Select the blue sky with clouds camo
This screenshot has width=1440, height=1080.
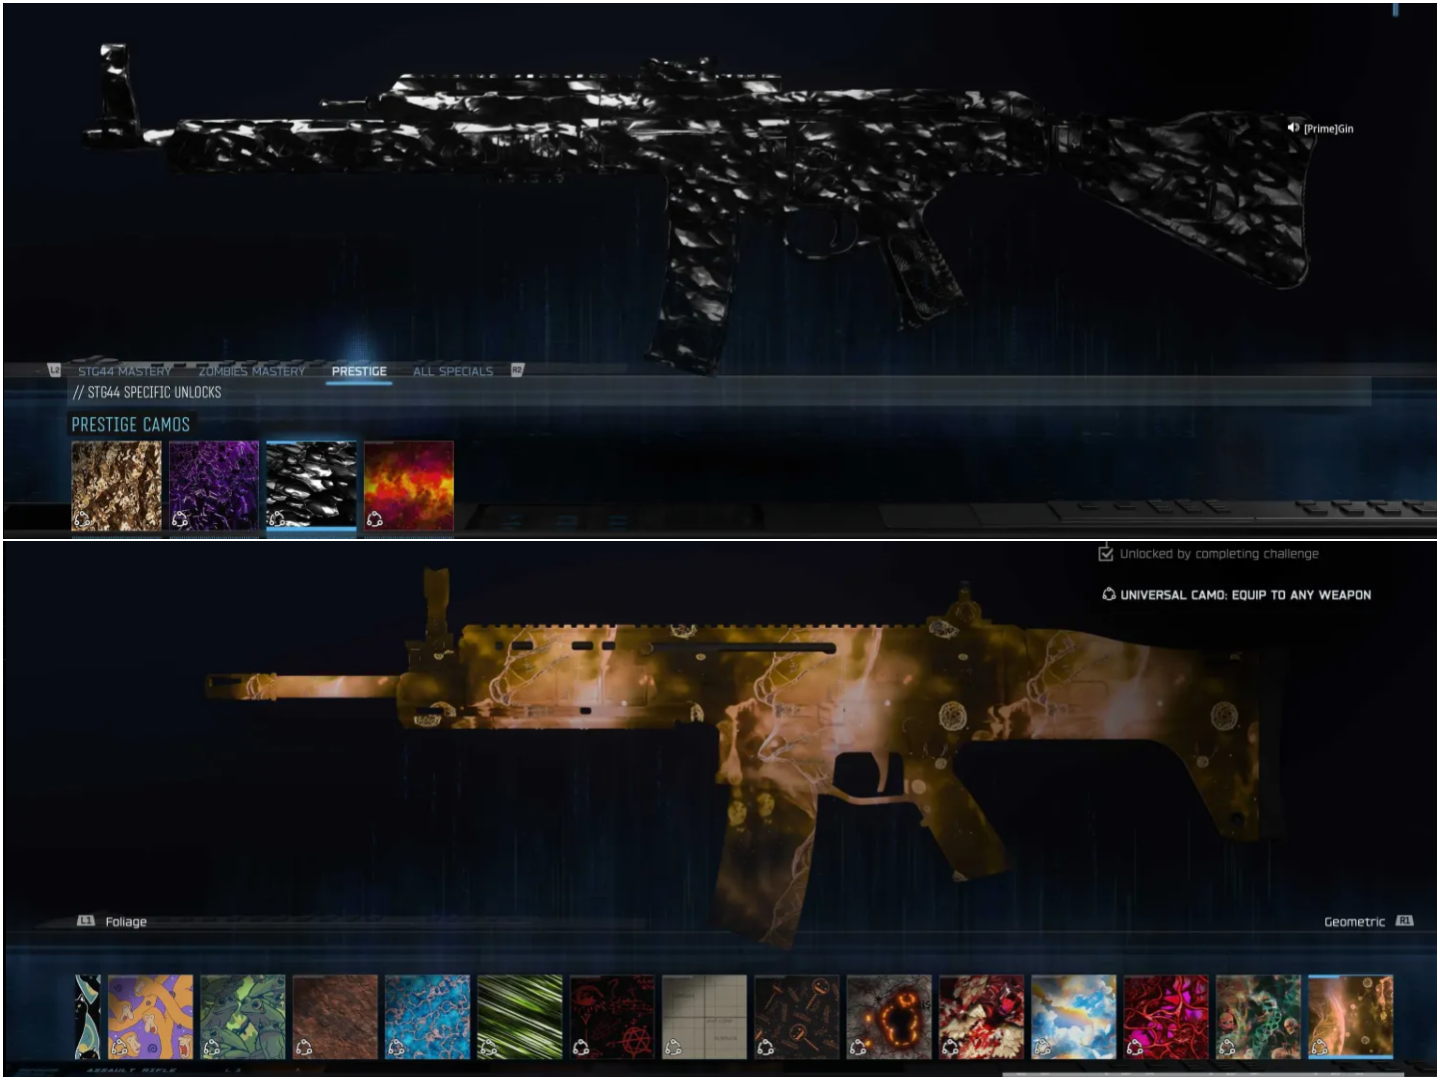point(1074,1017)
